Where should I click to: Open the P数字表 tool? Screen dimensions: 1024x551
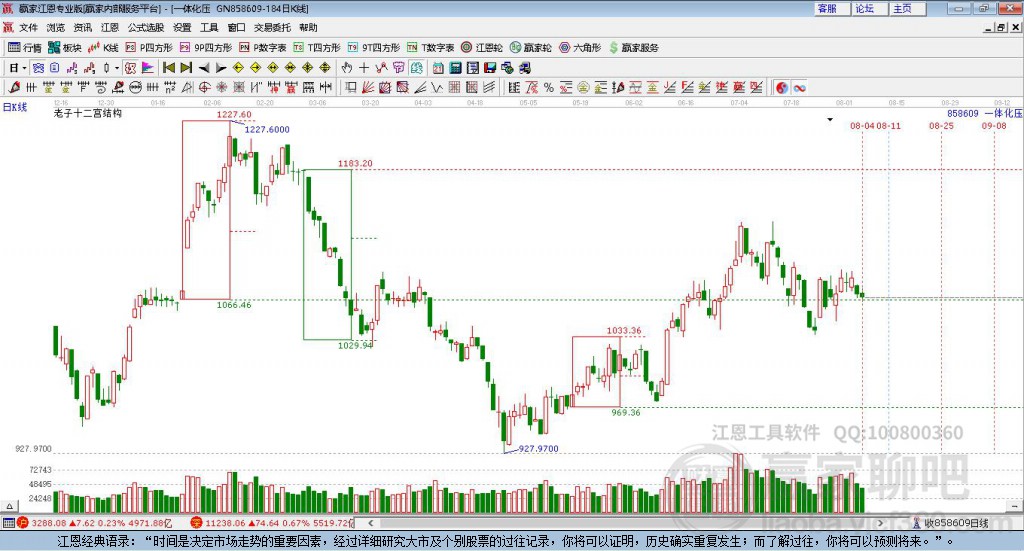click(263, 48)
